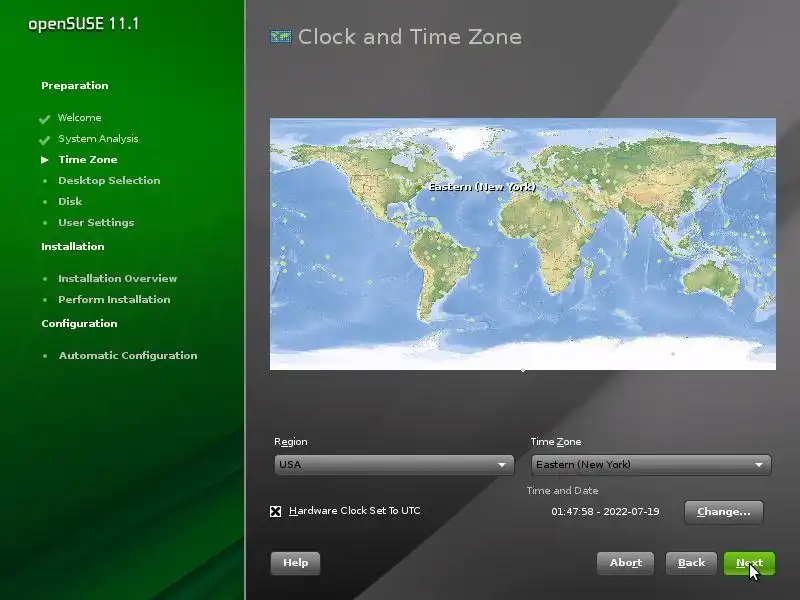Image resolution: width=800 pixels, height=600 pixels.
Task: Select Disk step in sidebar
Action: (70, 202)
